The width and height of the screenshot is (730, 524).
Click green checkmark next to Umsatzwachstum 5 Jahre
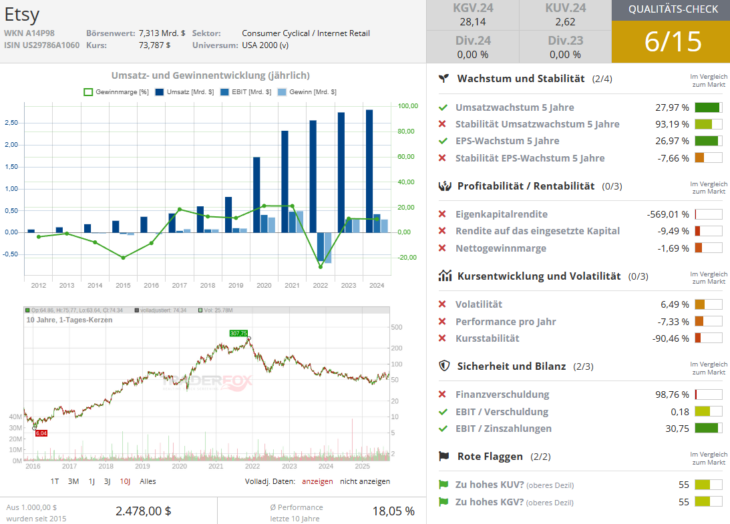click(x=443, y=107)
